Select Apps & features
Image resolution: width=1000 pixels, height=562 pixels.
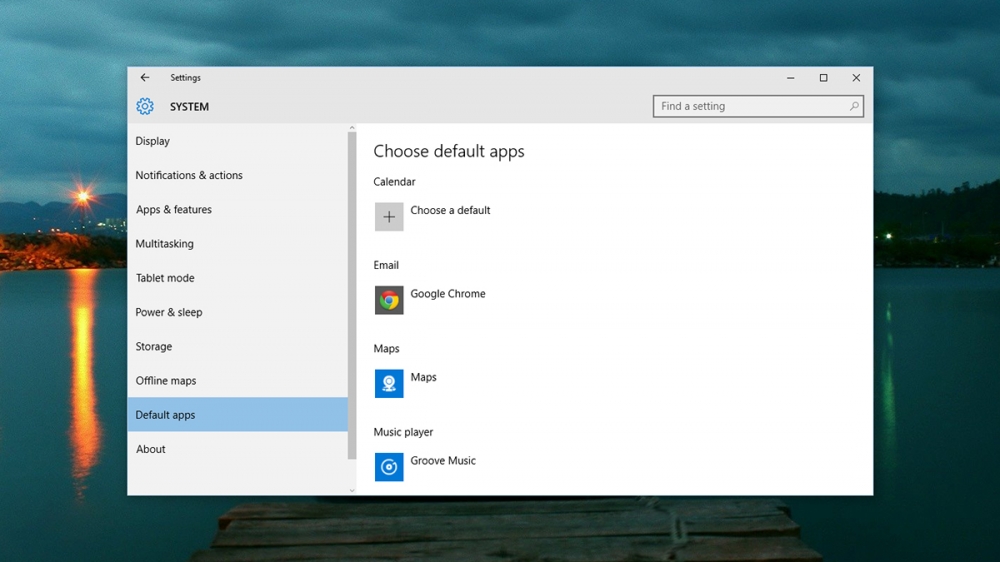[x=237, y=209]
